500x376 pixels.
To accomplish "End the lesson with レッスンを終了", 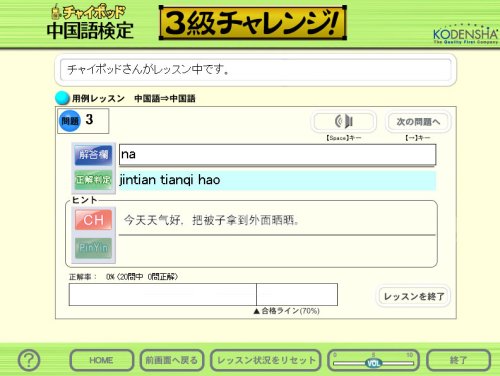I will [x=414, y=296].
